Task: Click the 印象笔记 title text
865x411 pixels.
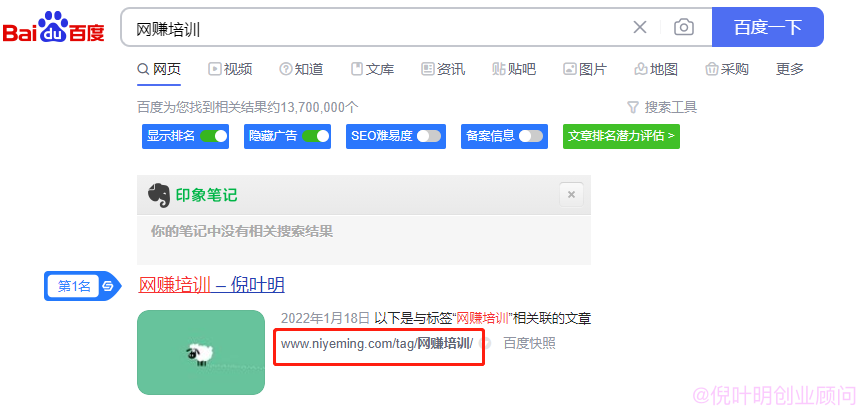Action: pyautogui.click(x=206, y=195)
